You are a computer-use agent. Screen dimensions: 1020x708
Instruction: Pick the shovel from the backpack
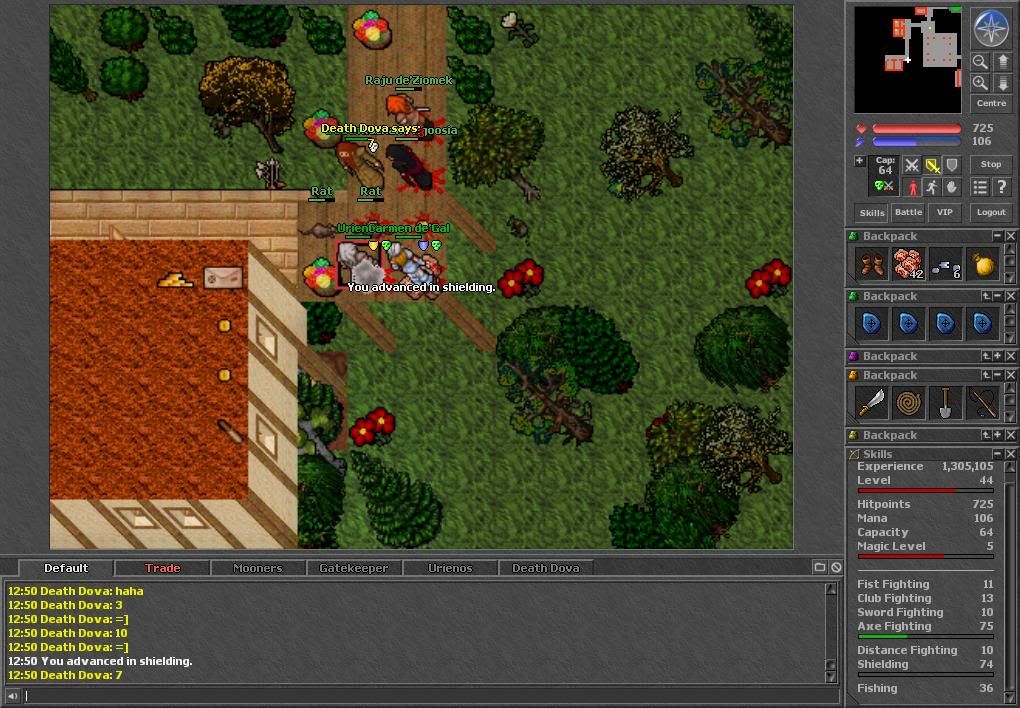(x=945, y=403)
